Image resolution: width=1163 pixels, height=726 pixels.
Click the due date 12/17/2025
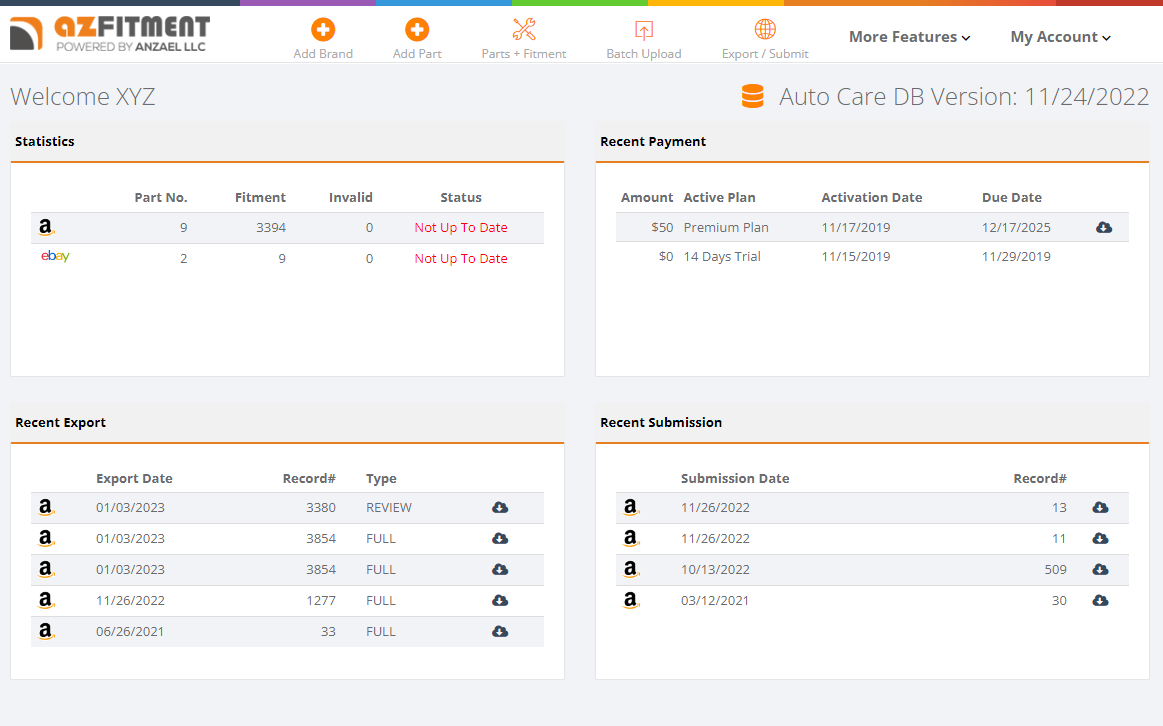pos(1016,228)
